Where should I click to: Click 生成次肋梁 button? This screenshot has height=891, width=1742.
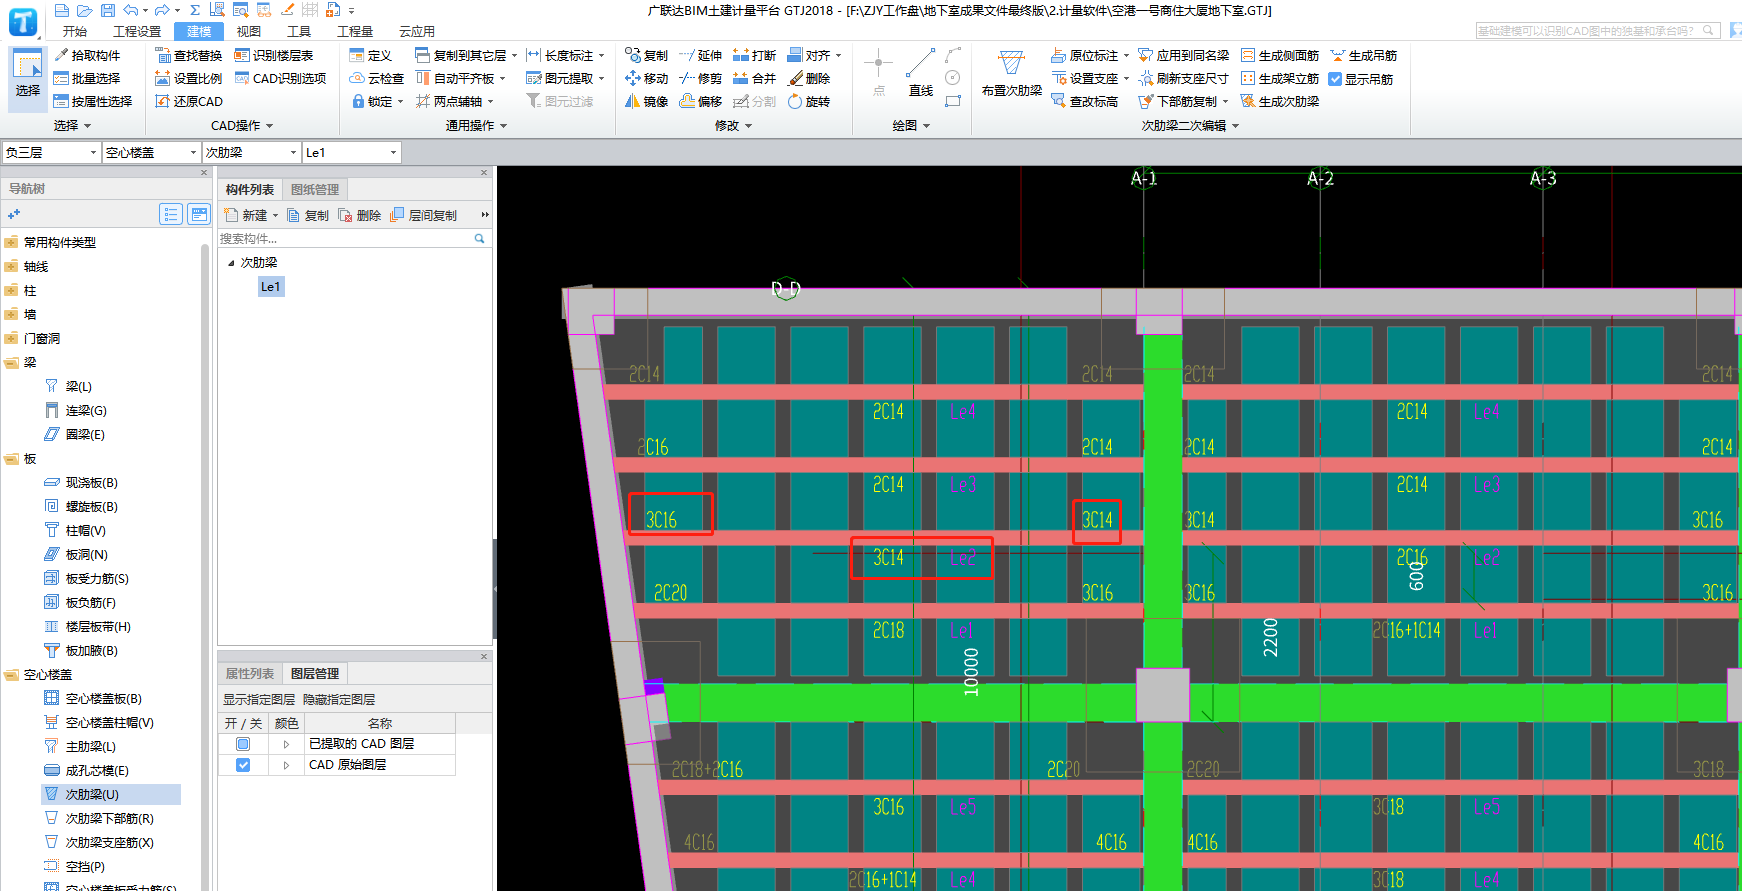1280,101
